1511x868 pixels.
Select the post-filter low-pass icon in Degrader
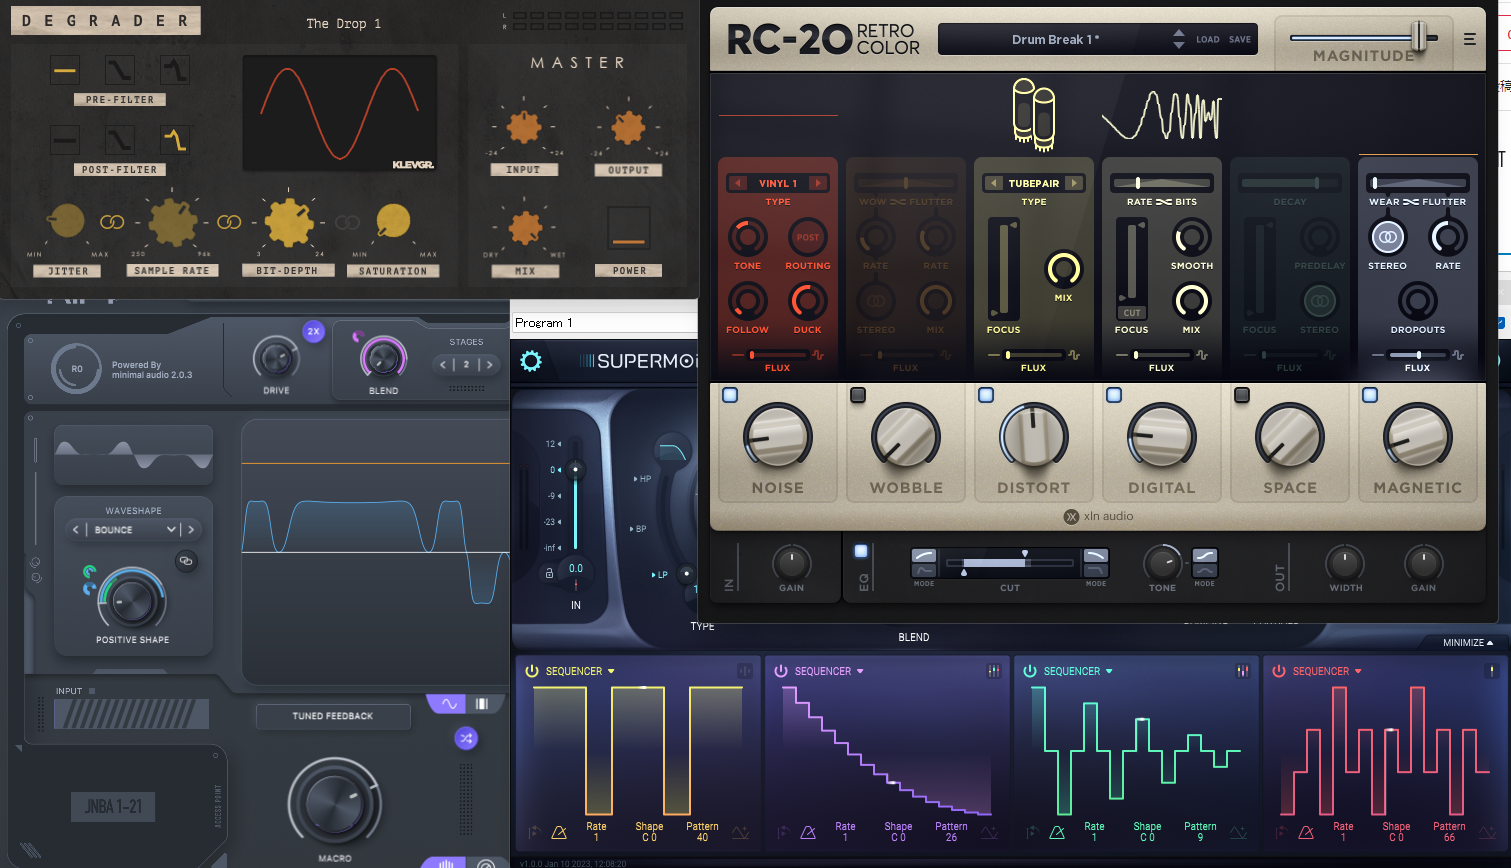point(120,139)
